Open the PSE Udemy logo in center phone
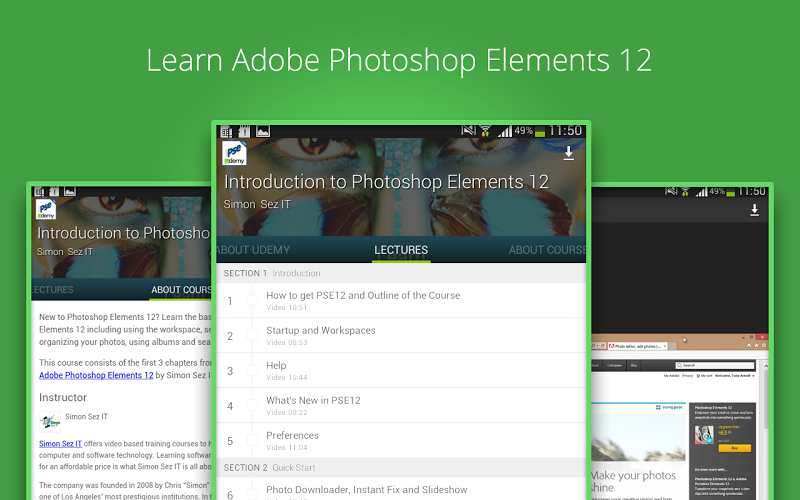 click(x=234, y=153)
